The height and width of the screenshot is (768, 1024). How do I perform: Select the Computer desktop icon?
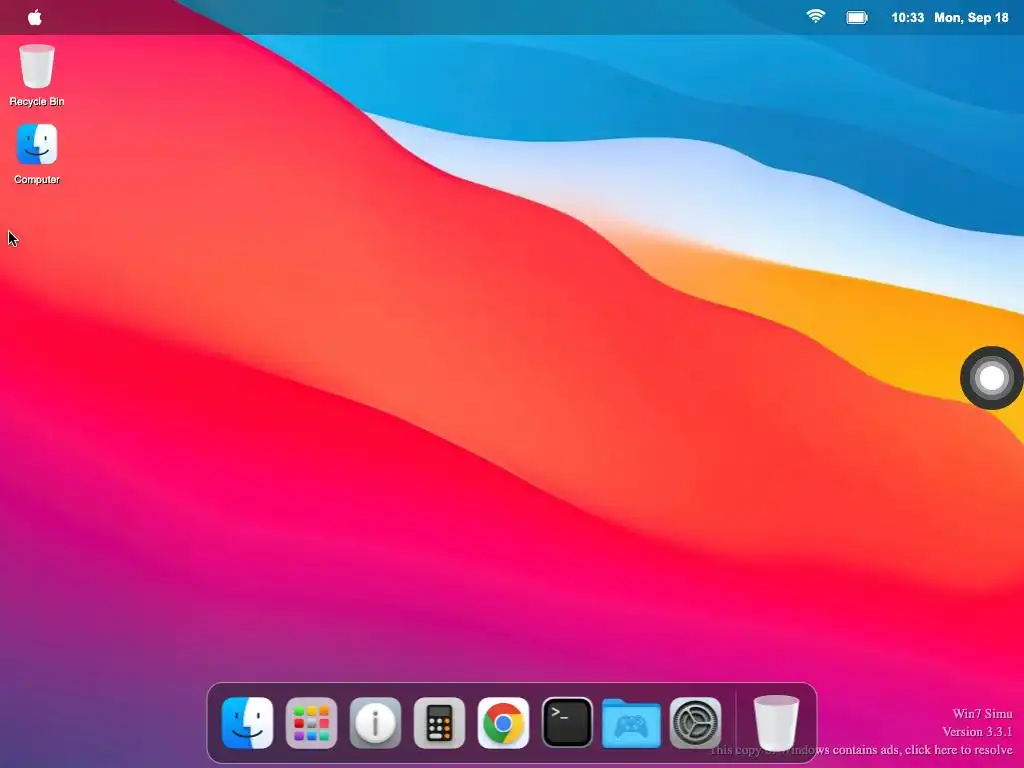click(37, 154)
